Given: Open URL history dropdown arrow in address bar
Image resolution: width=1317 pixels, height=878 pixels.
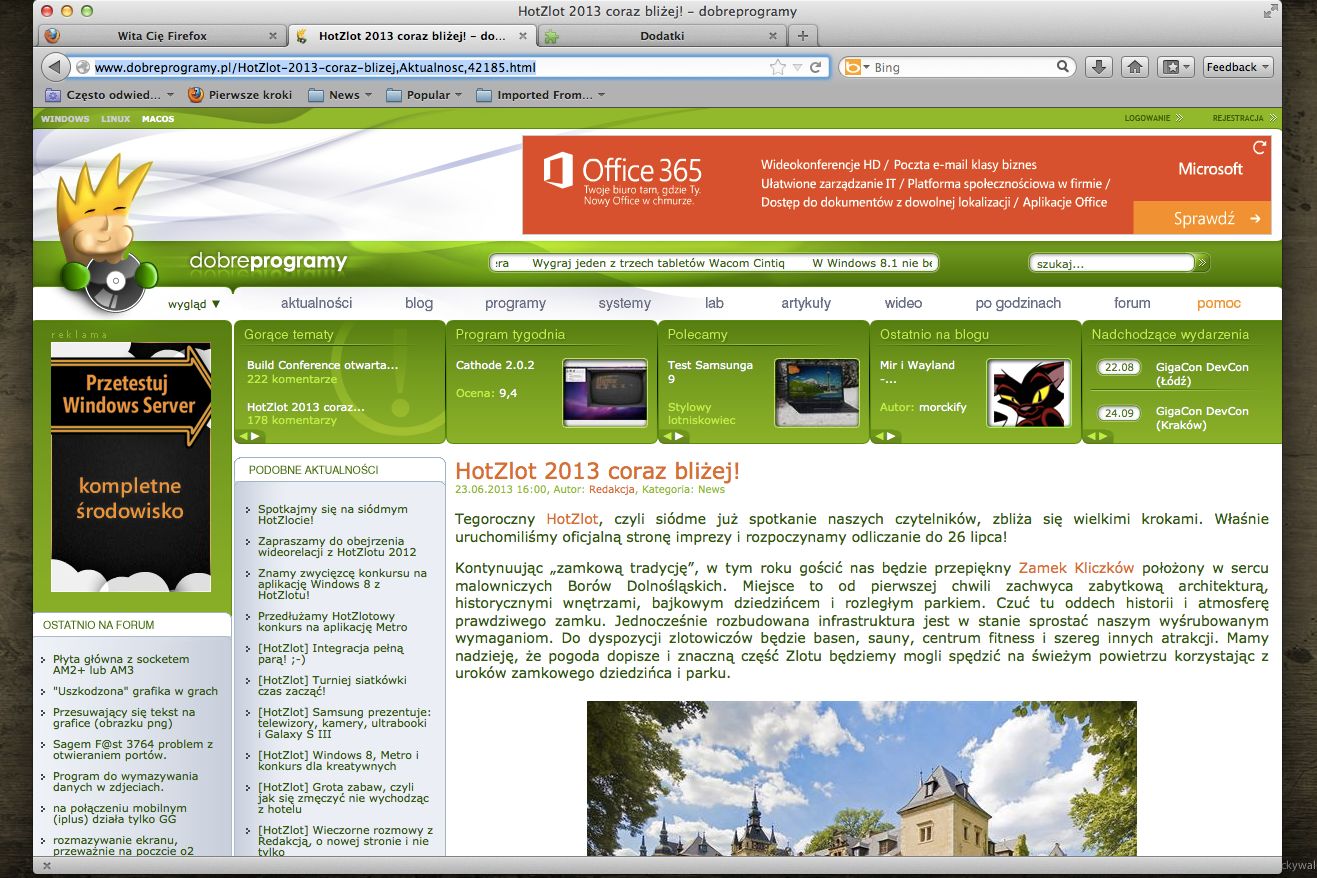Looking at the screenshot, I should [x=797, y=68].
